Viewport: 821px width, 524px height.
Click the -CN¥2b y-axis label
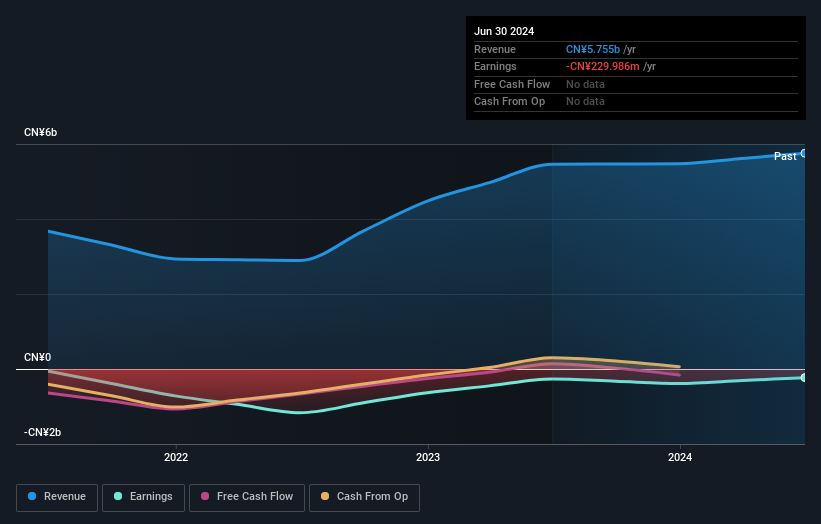42,432
